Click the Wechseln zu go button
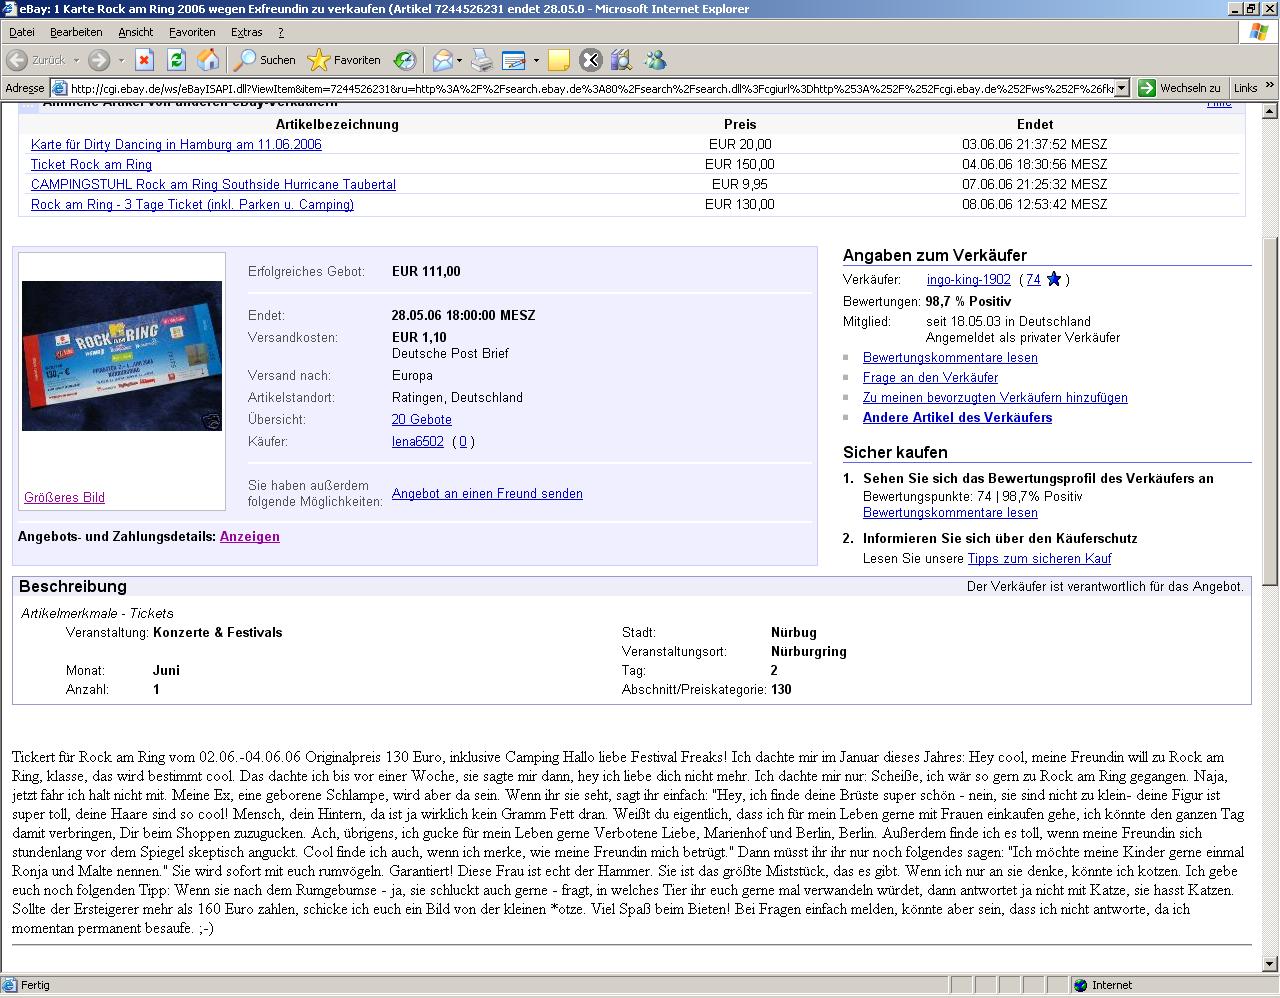 1180,88
